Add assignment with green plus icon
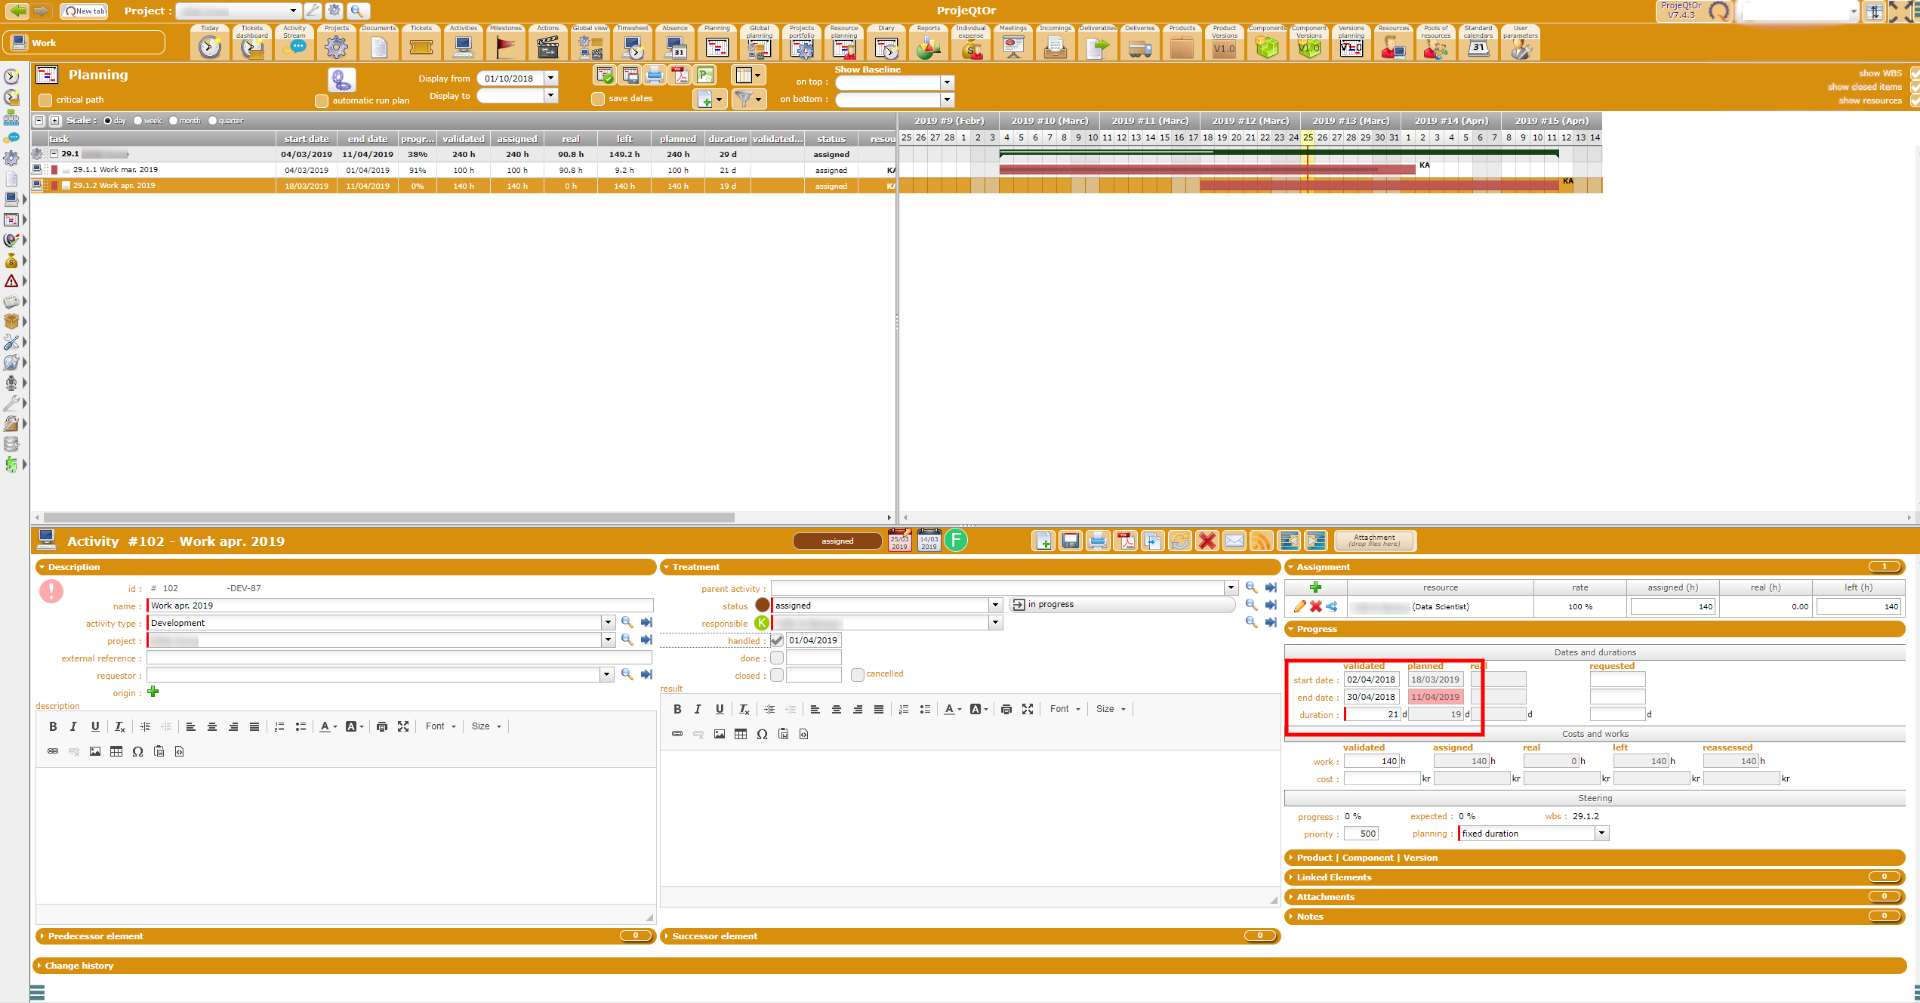The width and height of the screenshot is (1920, 1003). point(1315,587)
